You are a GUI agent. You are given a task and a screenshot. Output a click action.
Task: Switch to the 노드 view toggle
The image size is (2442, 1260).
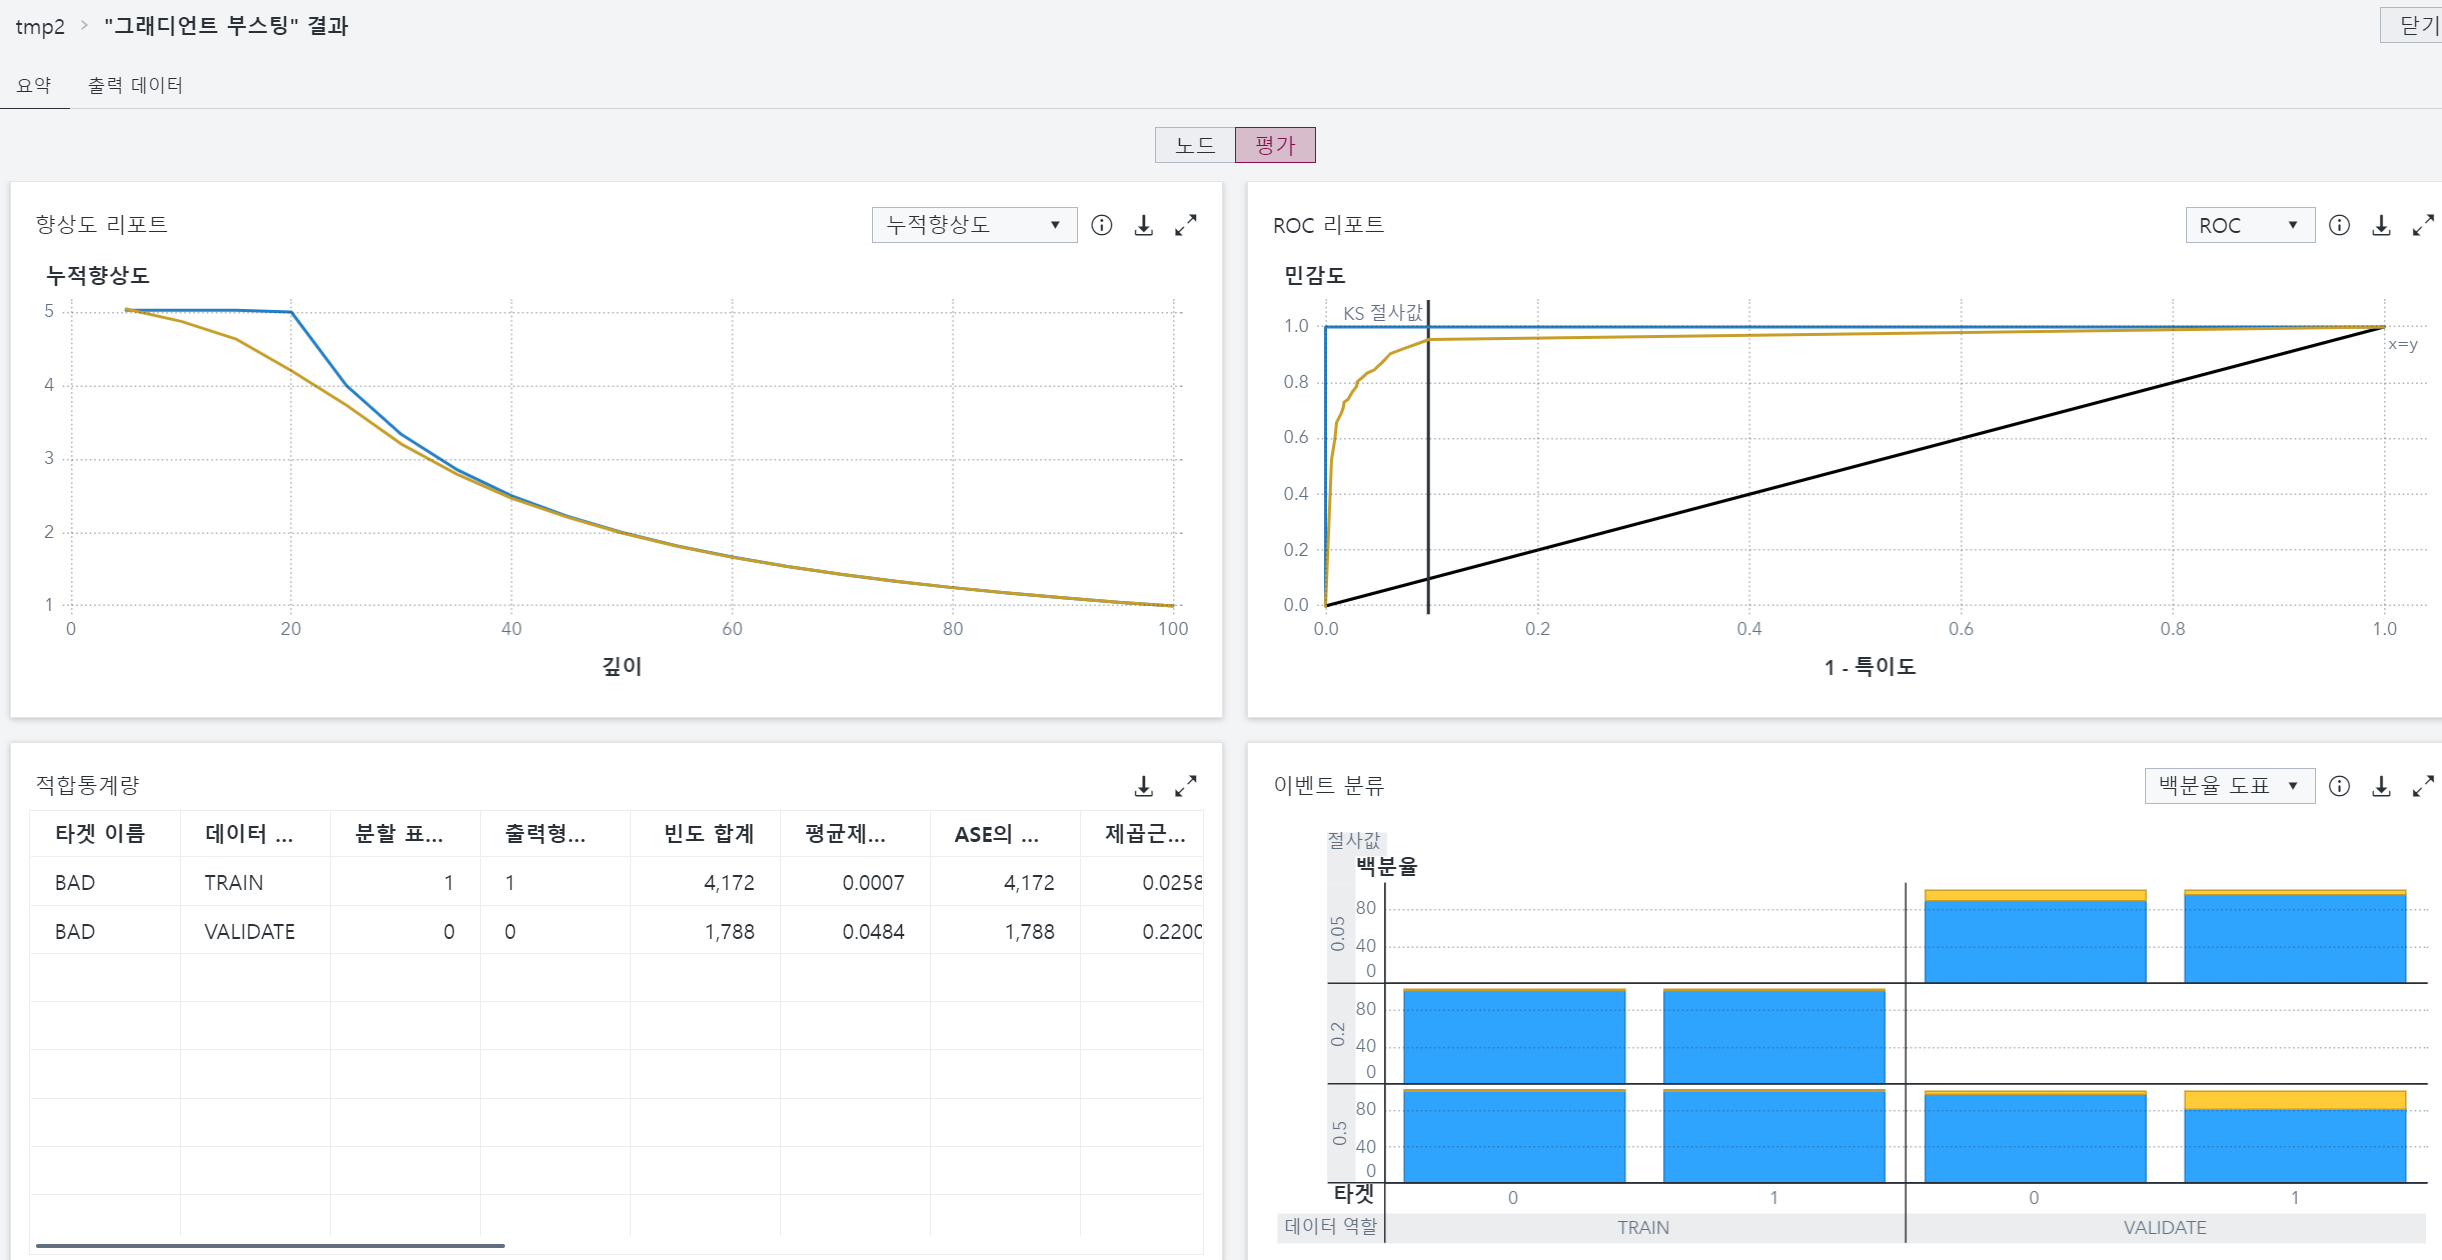tap(1194, 145)
